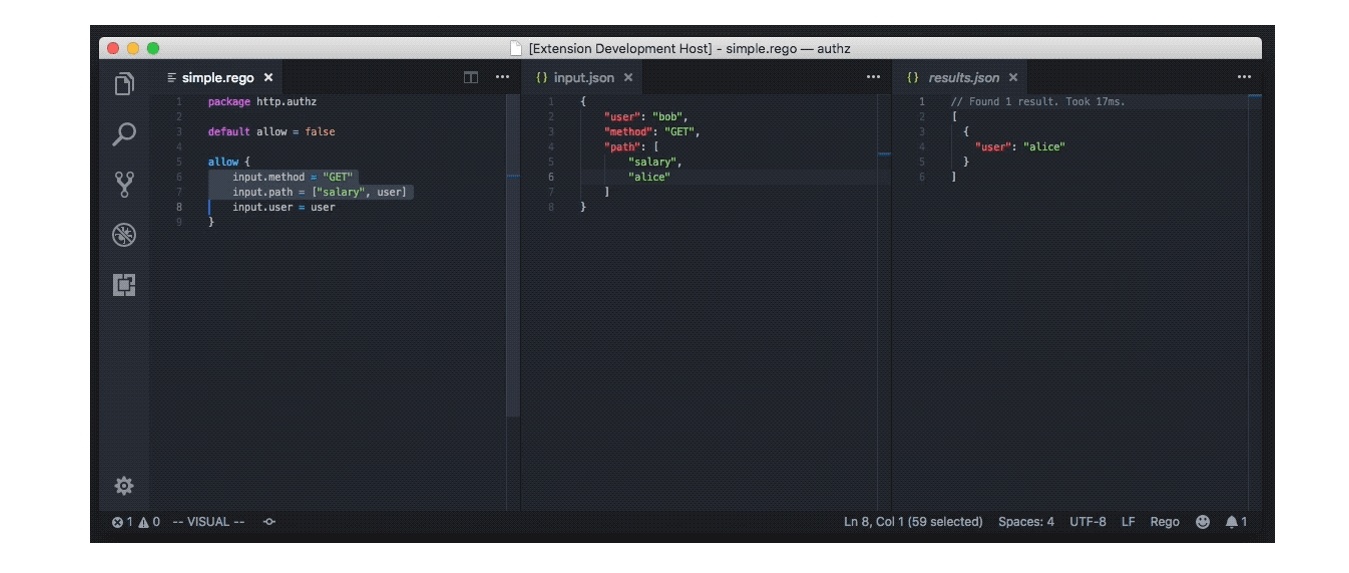This screenshot has height=573, width=1349.
Task: Click the document icon in the title bar
Action: [516, 48]
